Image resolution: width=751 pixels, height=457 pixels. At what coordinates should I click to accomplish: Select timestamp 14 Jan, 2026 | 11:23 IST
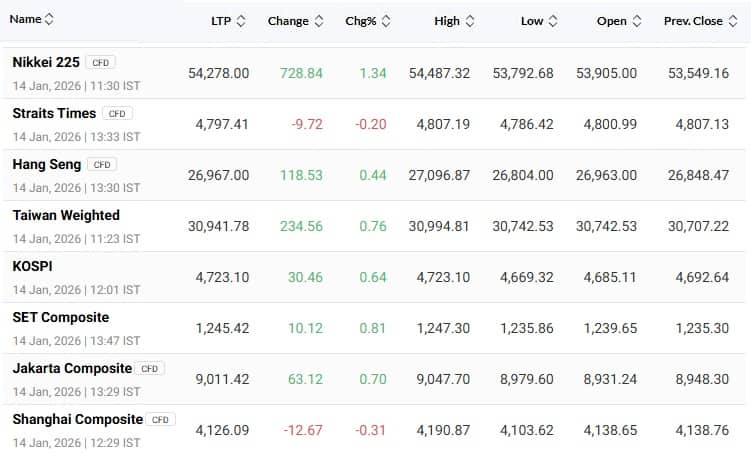[77, 239]
